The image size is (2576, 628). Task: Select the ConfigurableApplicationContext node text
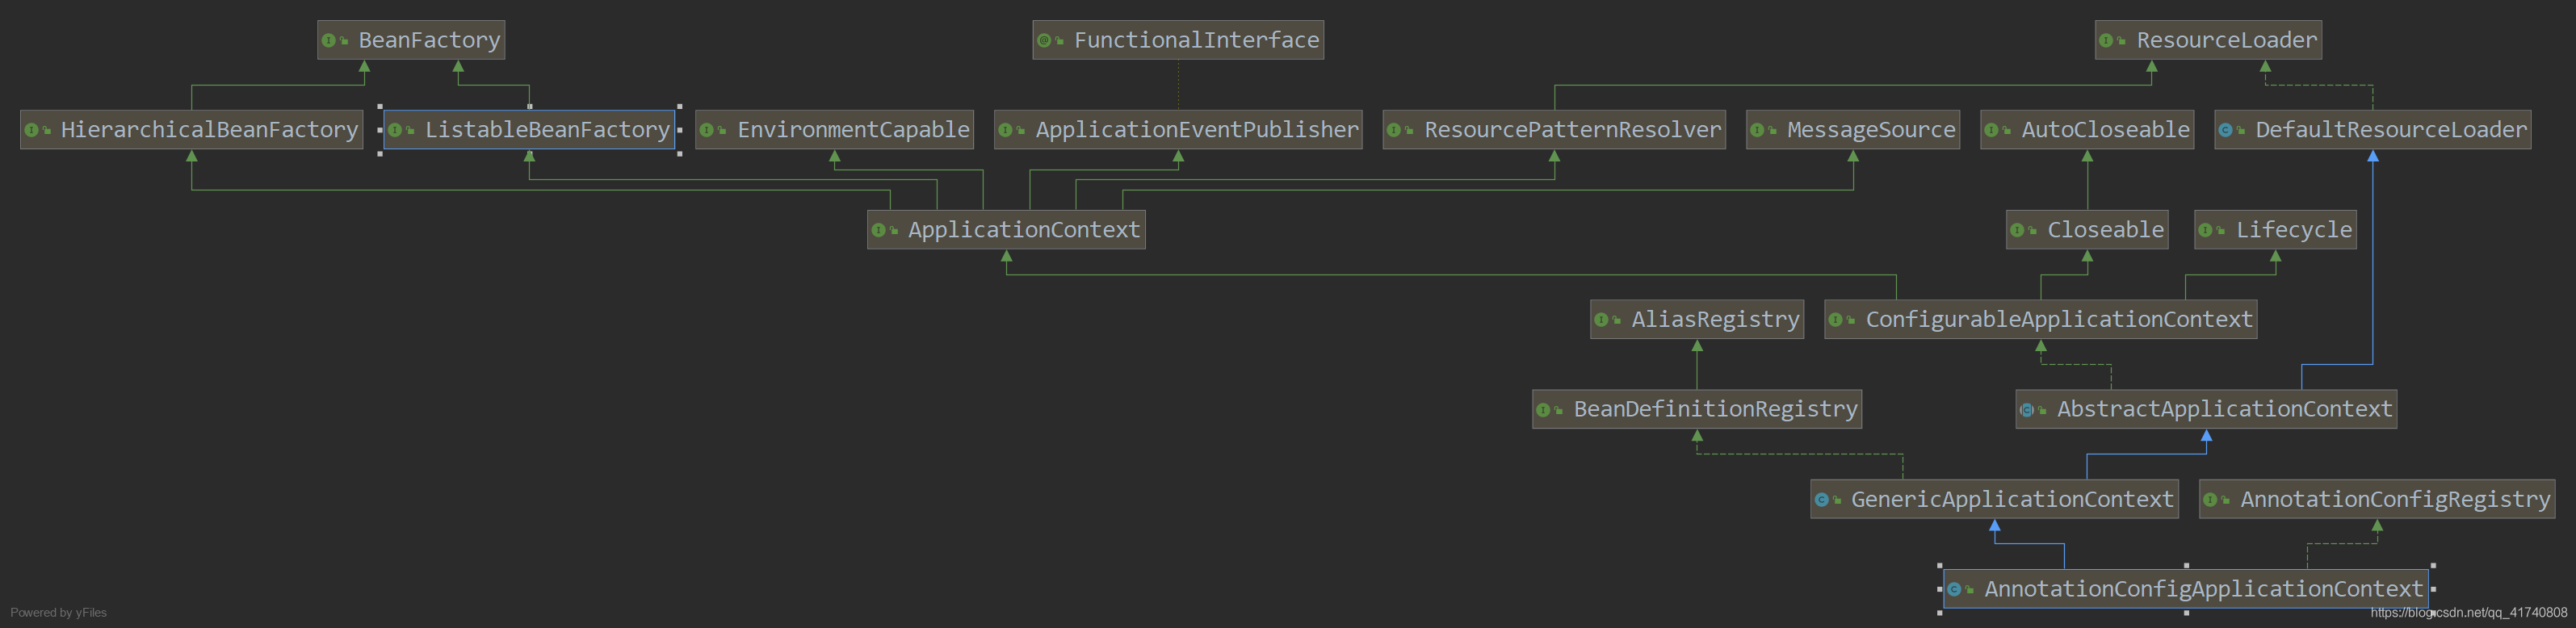2059,319
